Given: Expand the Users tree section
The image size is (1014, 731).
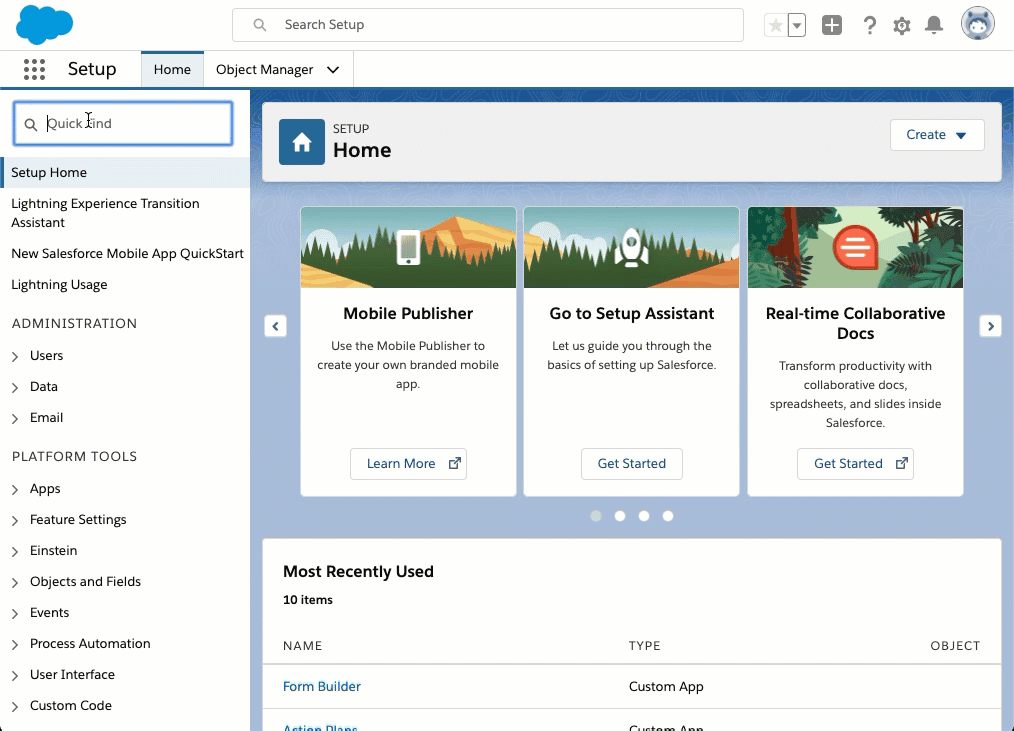Looking at the screenshot, I should pos(15,356).
